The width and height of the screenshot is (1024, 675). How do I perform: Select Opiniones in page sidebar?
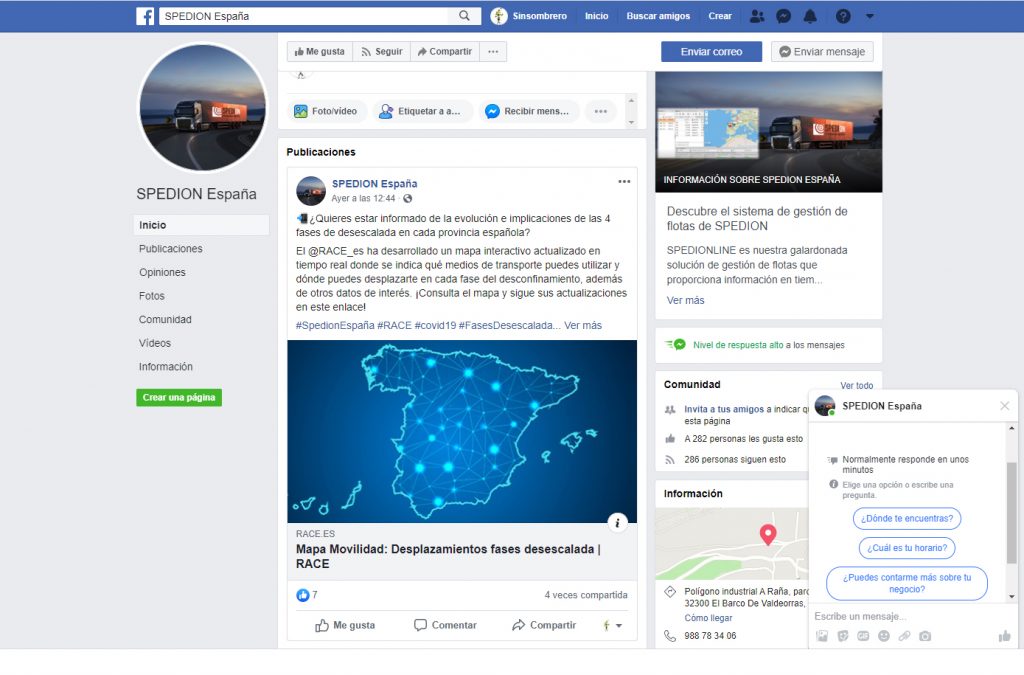pos(162,272)
